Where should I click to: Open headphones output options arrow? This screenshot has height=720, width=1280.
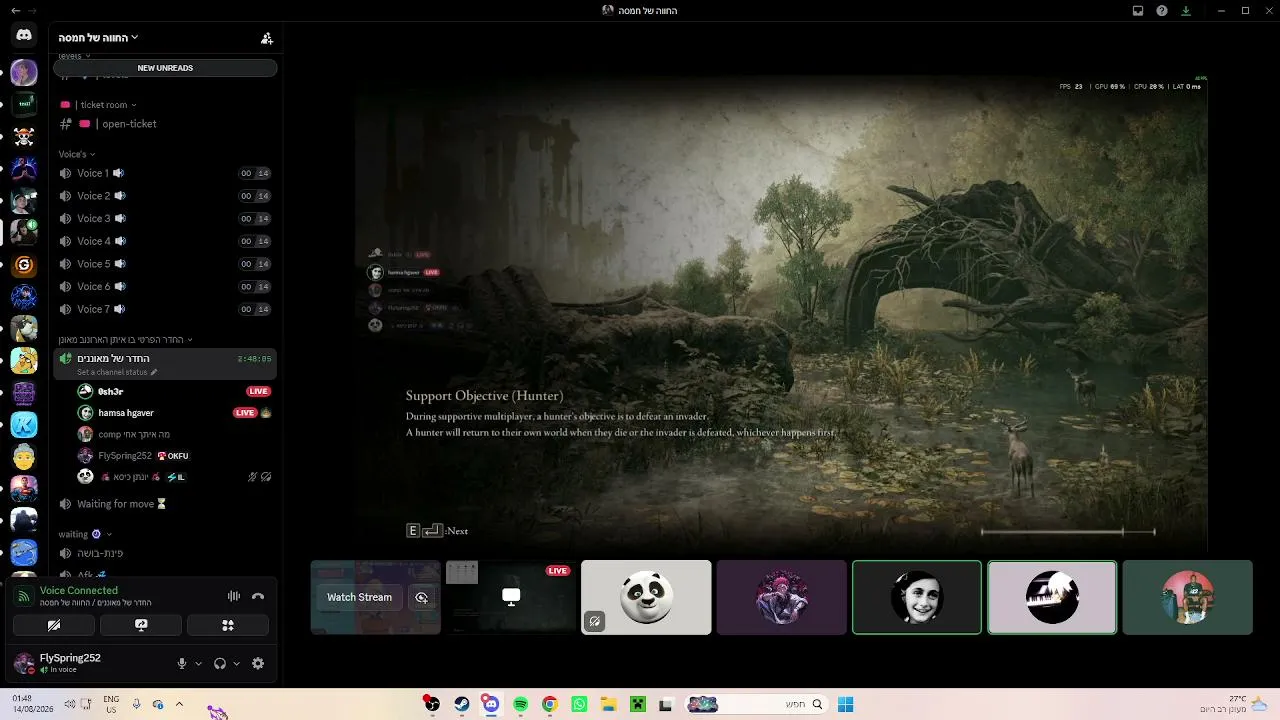pos(236,663)
